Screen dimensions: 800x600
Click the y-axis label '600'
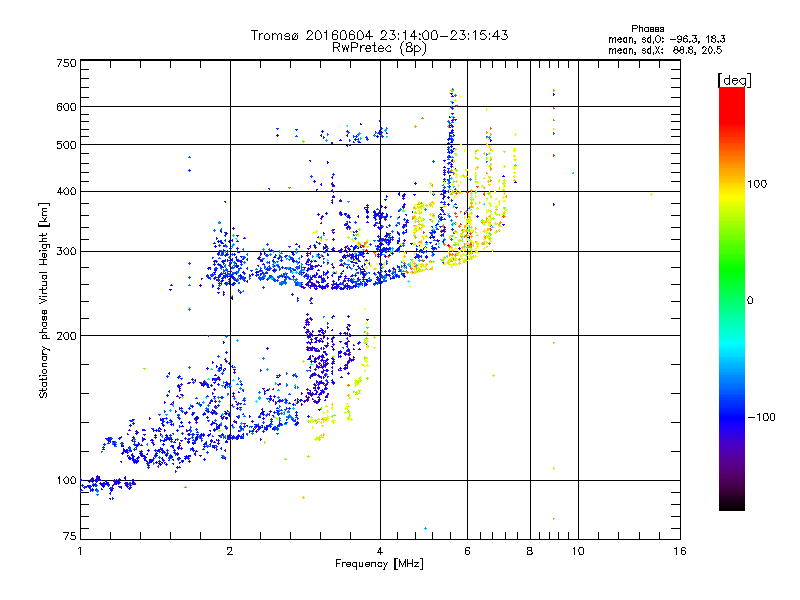[66, 107]
